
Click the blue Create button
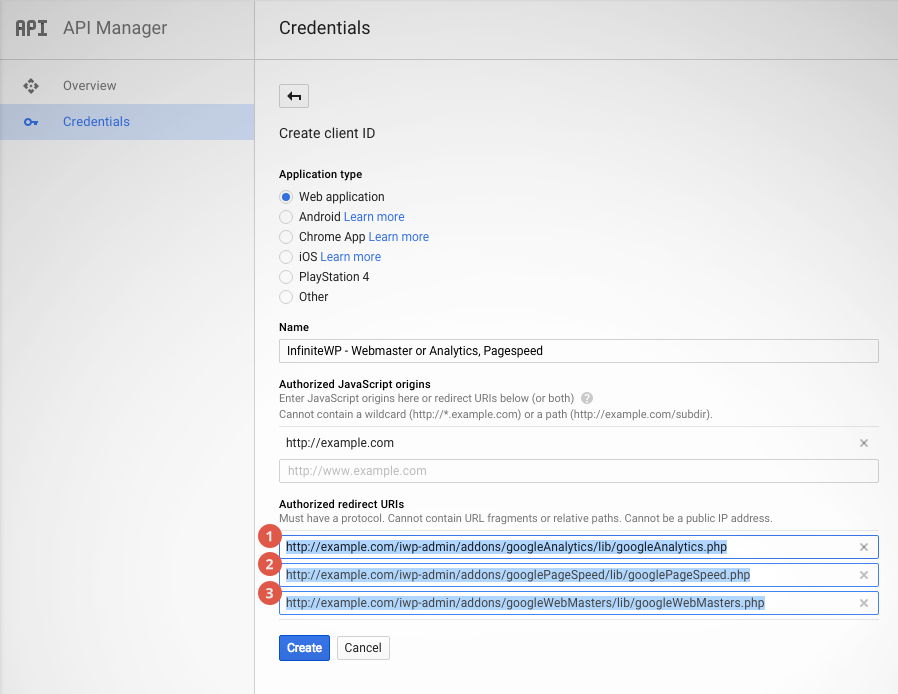pos(304,648)
